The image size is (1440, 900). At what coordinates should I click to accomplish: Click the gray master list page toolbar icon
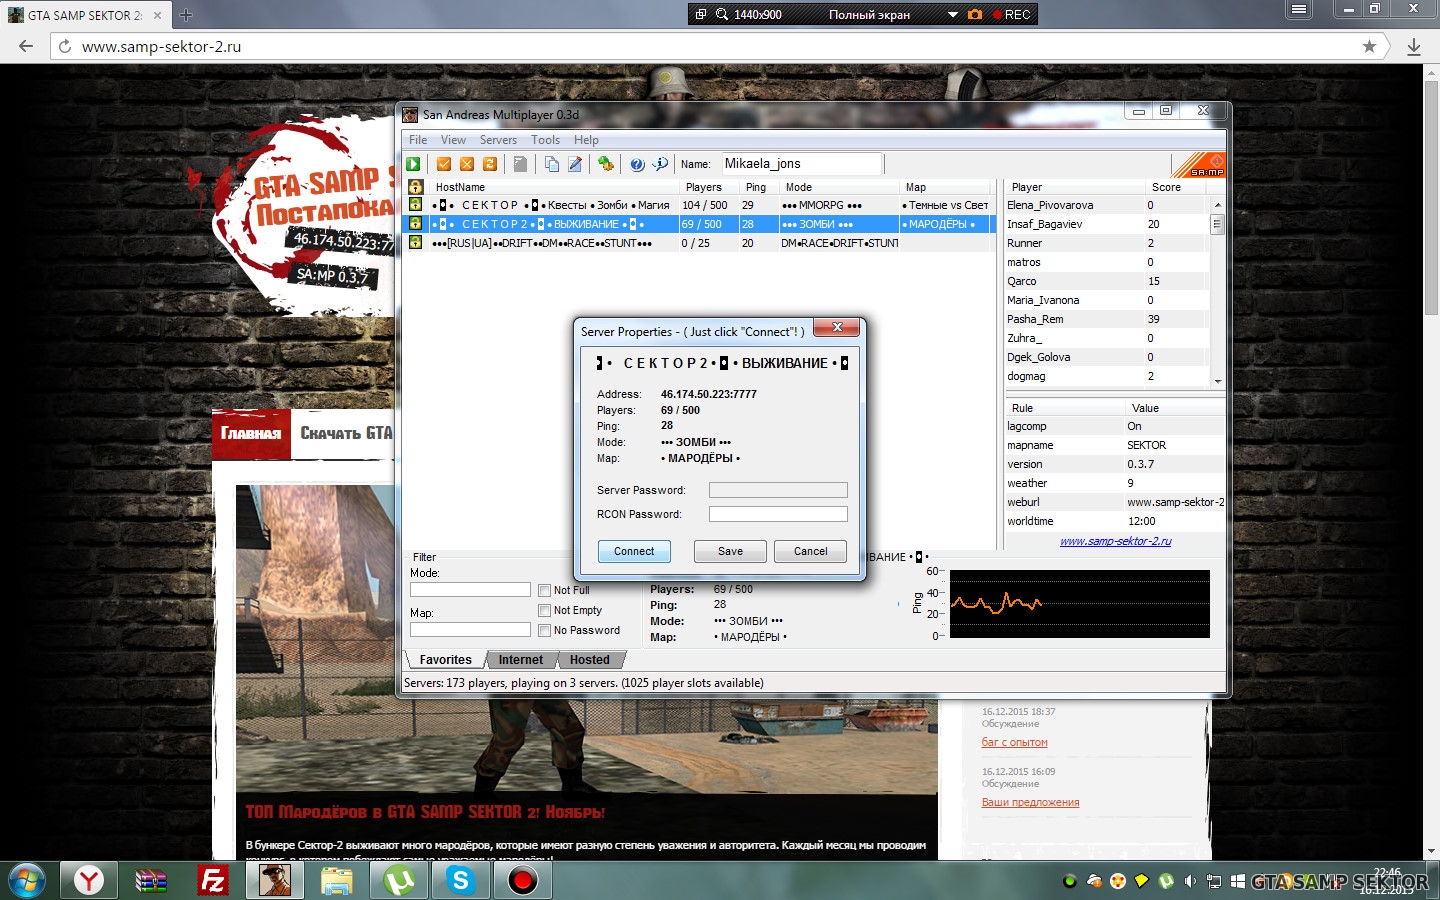pyautogui.click(x=520, y=164)
